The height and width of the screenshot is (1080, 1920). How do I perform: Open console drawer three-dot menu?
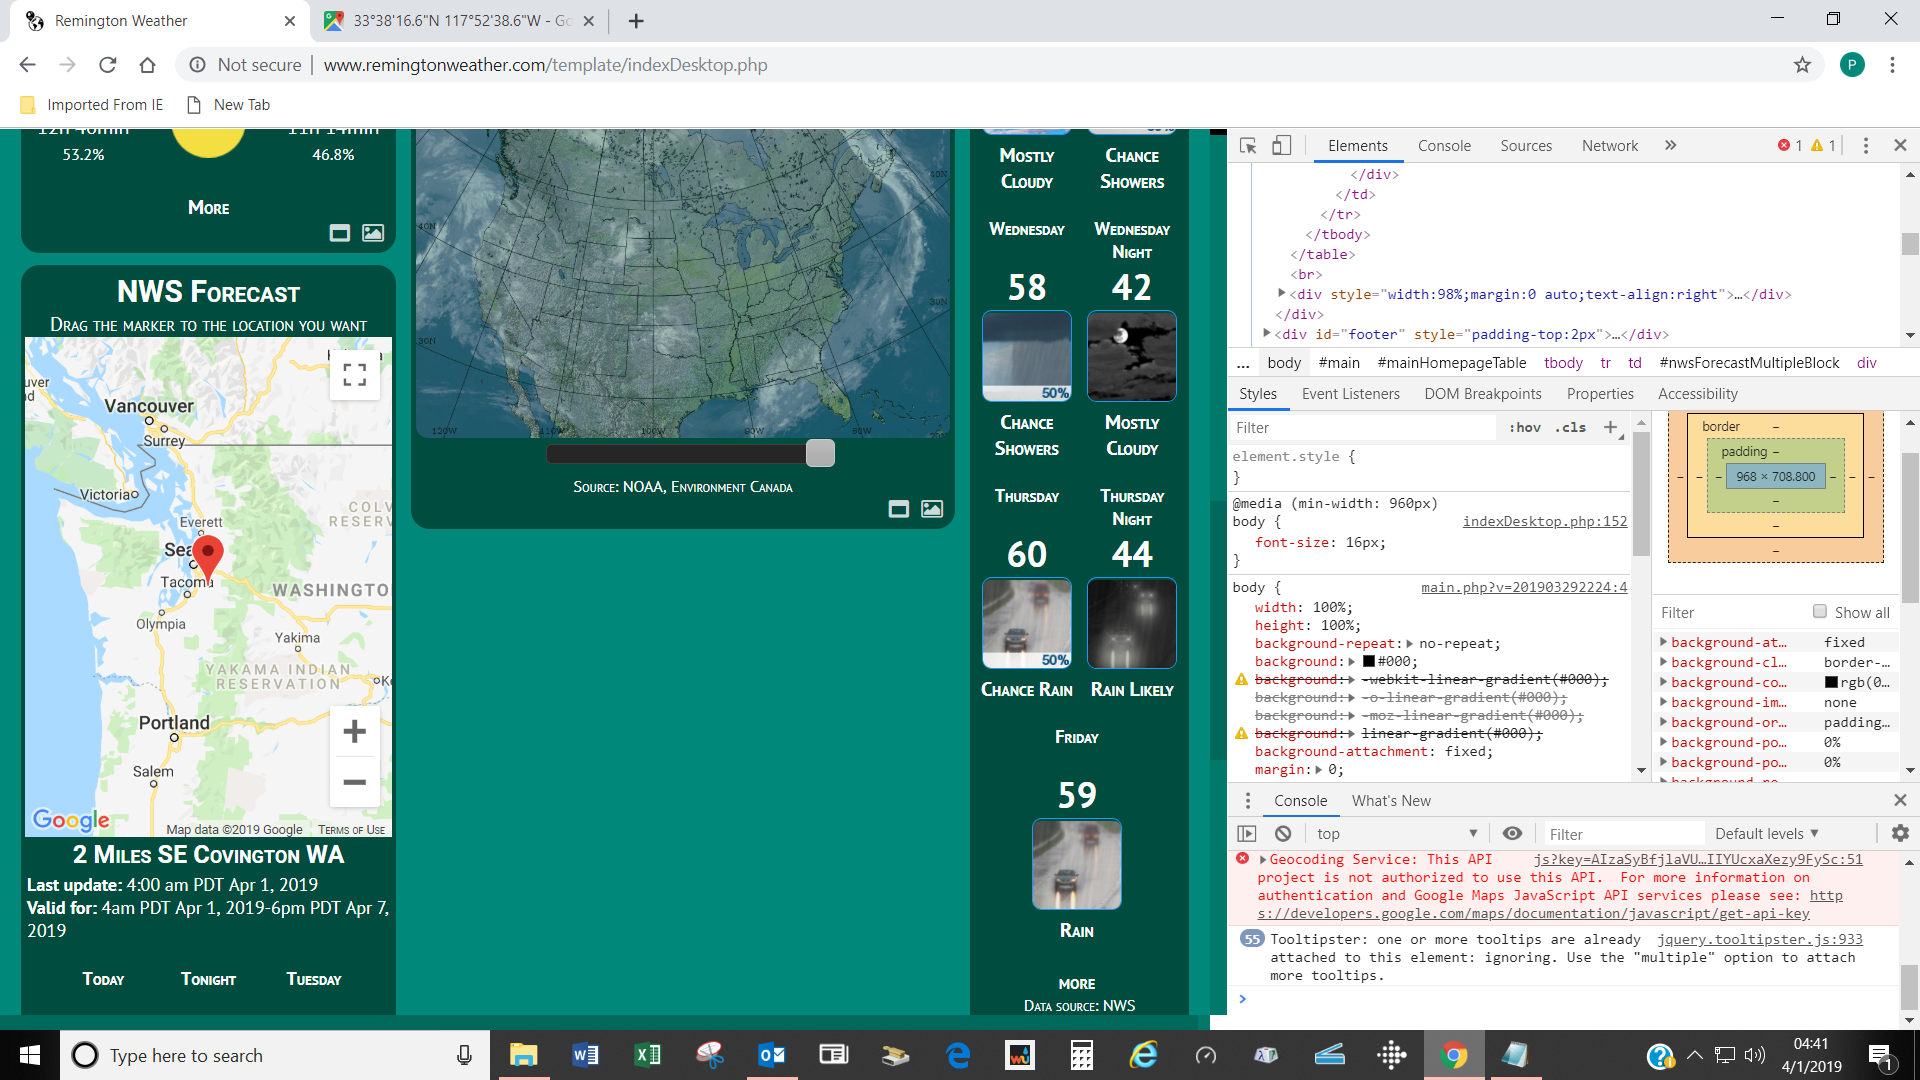(x=1247, y=801)
